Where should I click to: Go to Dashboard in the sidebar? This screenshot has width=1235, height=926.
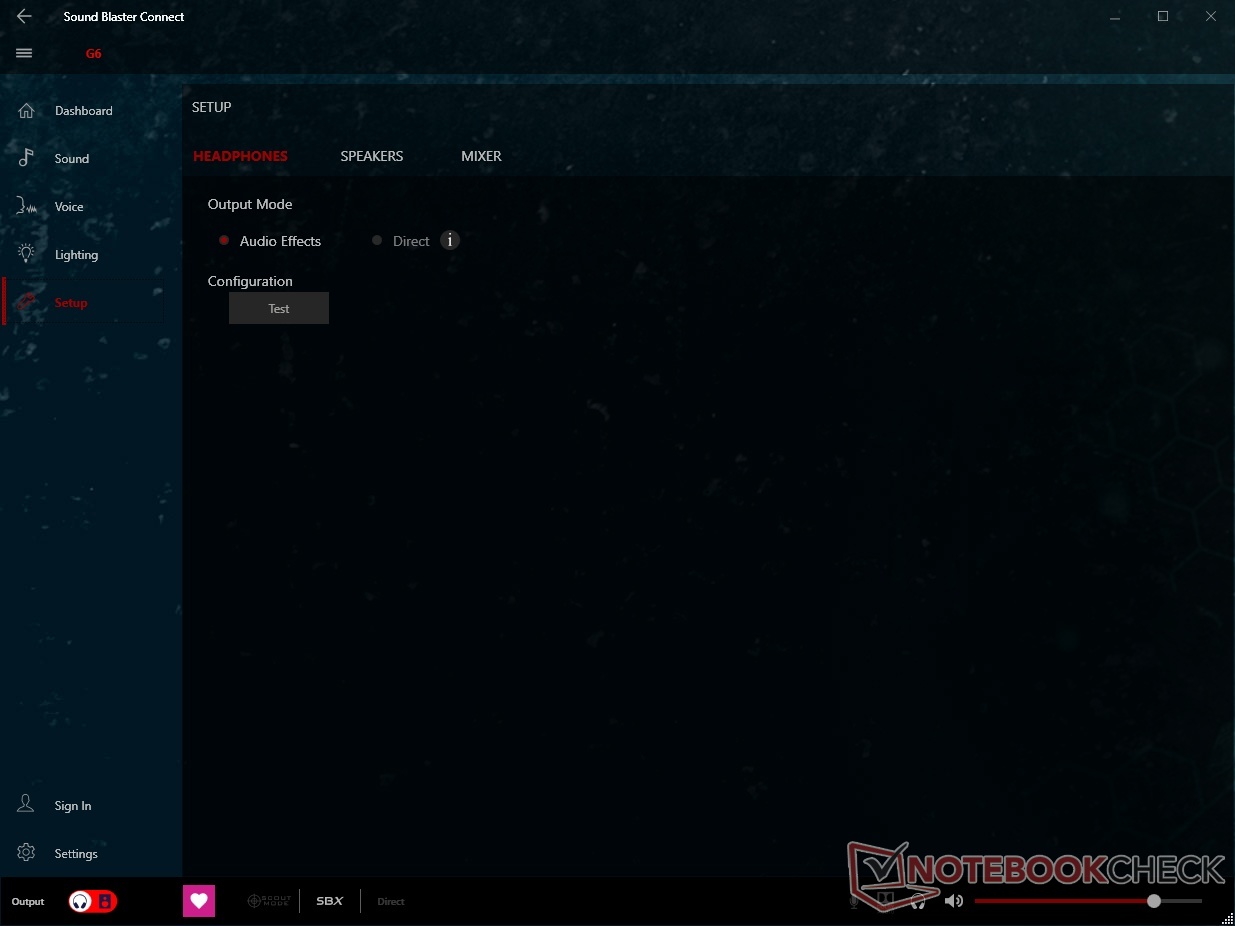point(83,111)
